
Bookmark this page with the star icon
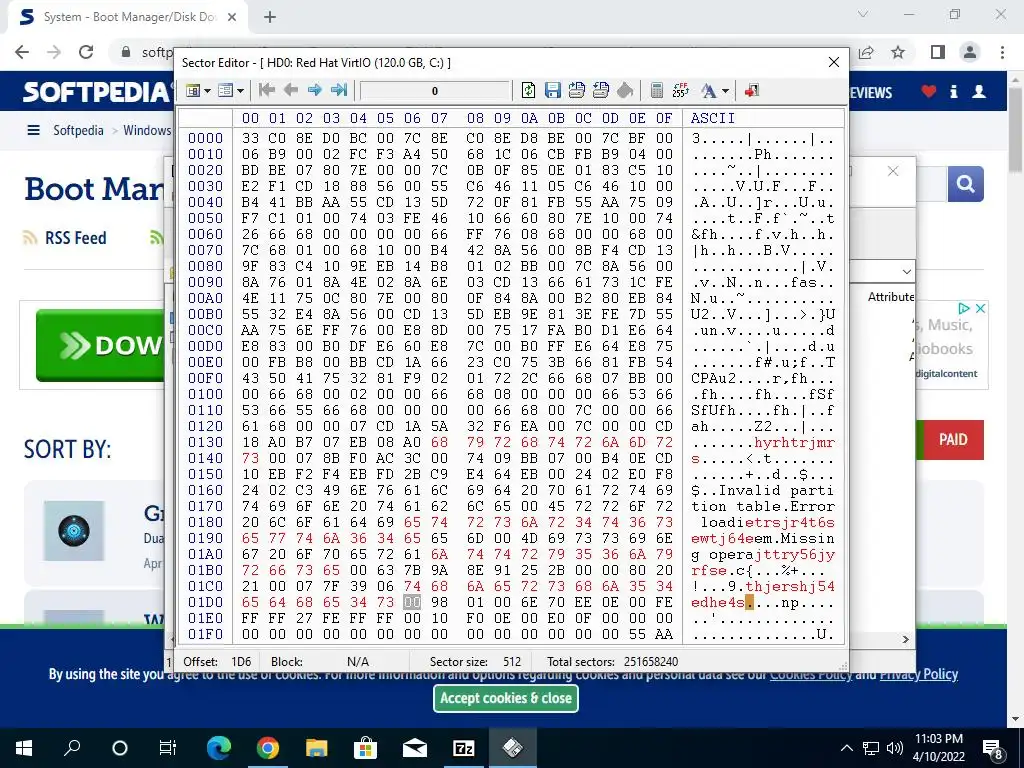coord(898,52)
